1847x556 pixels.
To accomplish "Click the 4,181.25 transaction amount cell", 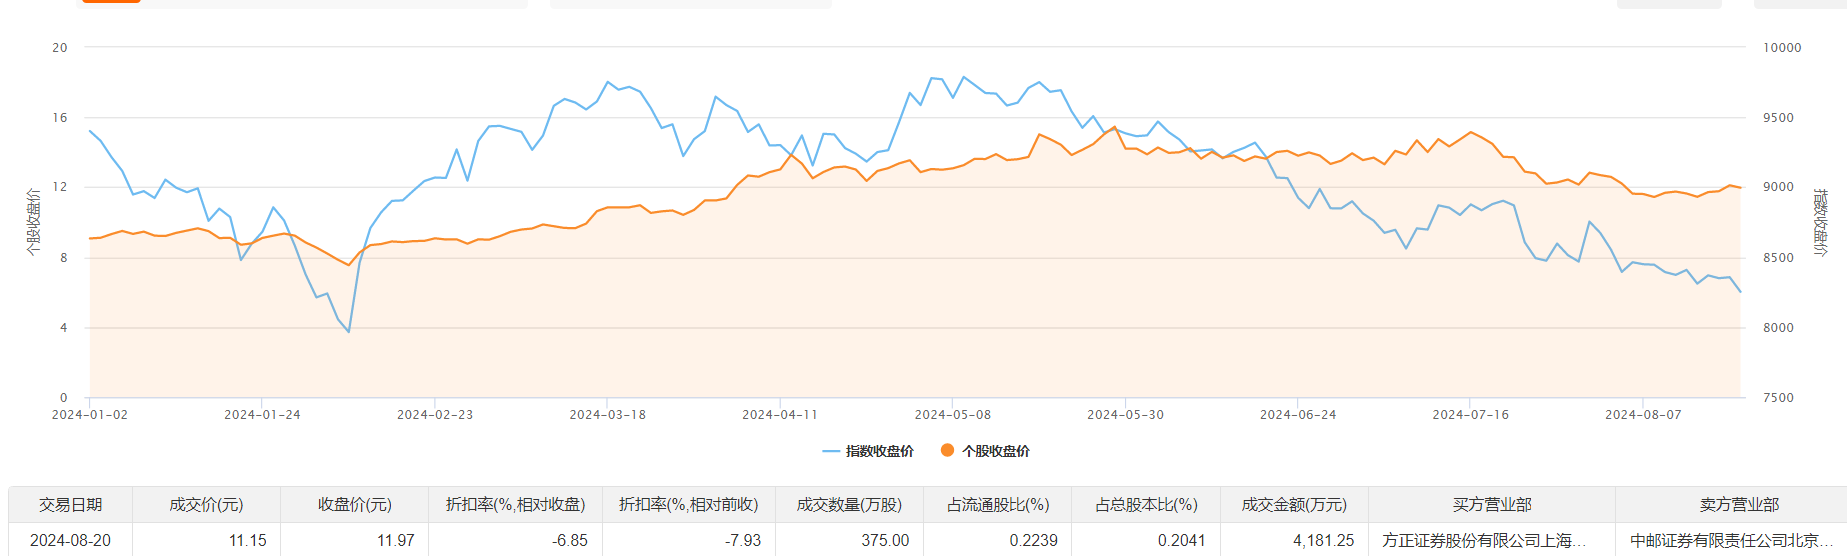I will click(x=1323, y=540).
